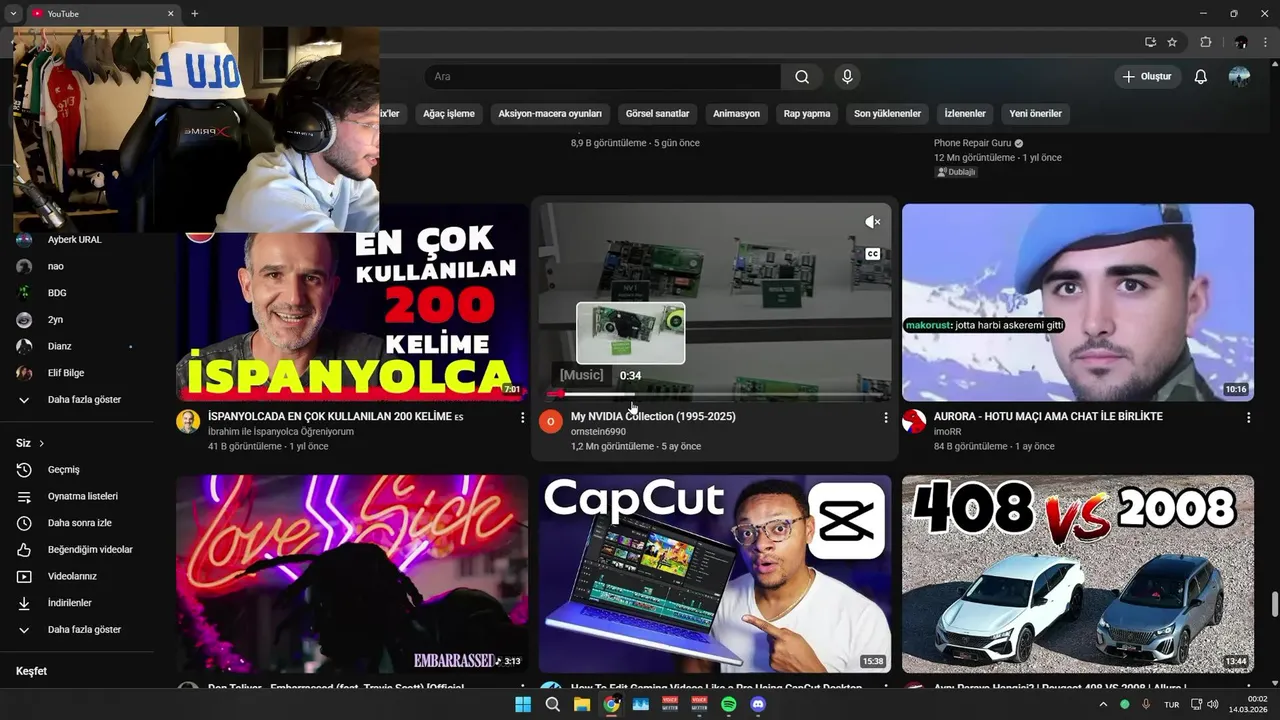Bookmark this page with the star icon

[1172, 42]
